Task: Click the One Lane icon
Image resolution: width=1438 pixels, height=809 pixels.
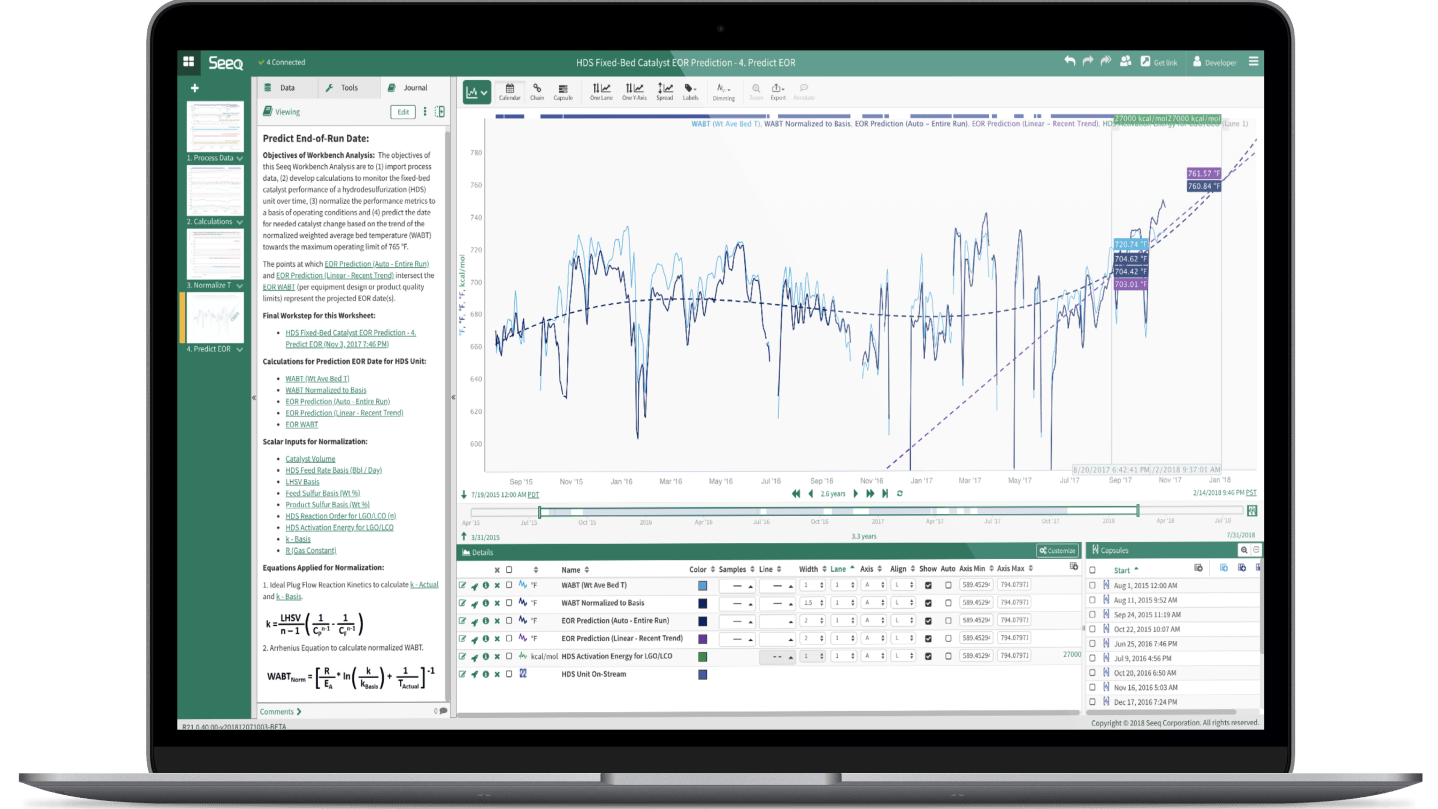Action: pos(601,91)
